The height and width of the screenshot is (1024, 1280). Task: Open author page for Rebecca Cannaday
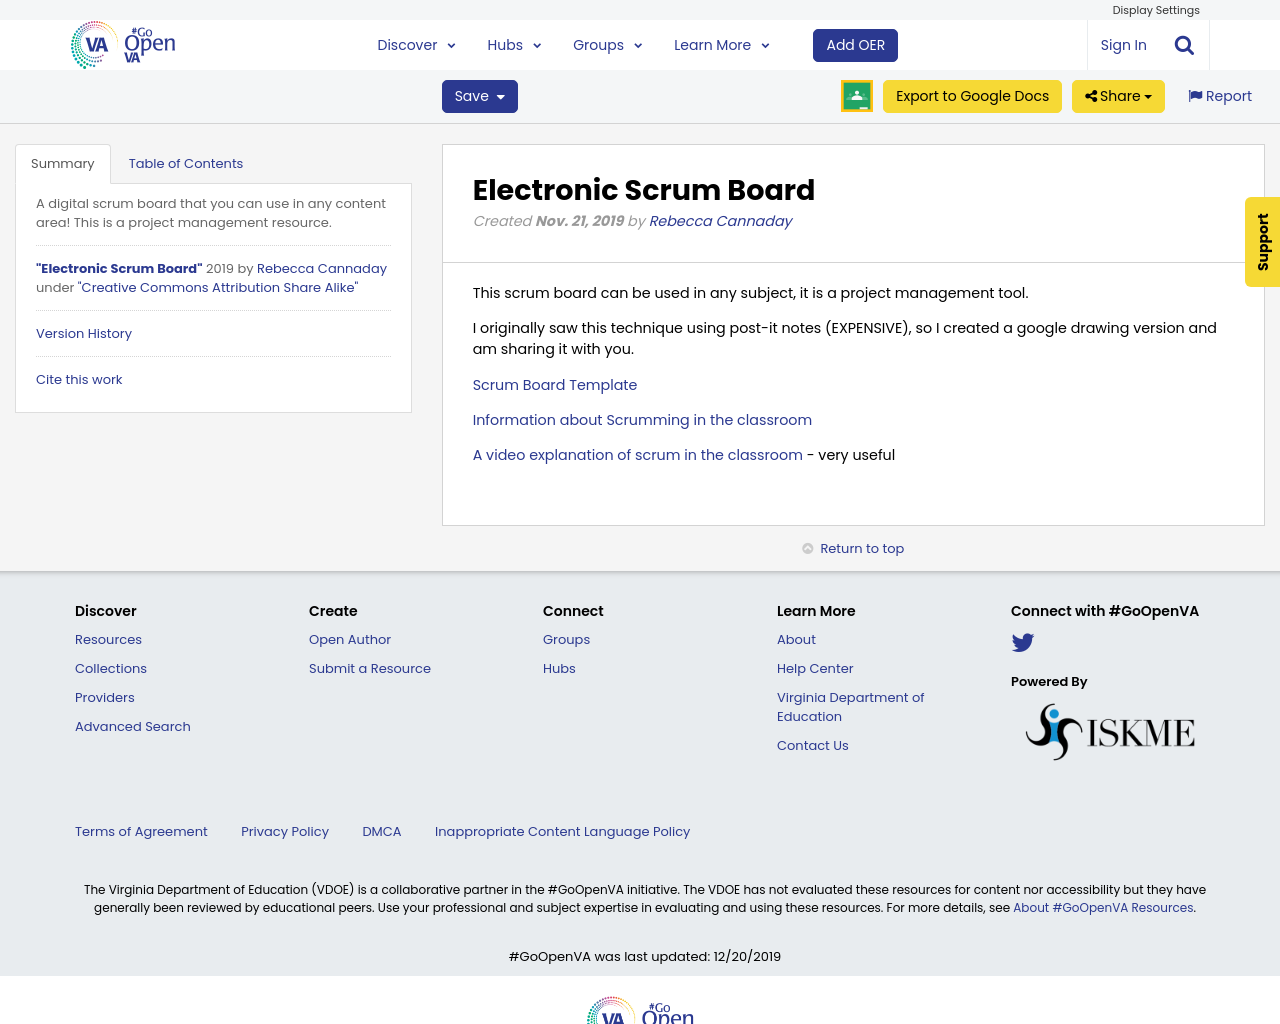tap(720, 219)
